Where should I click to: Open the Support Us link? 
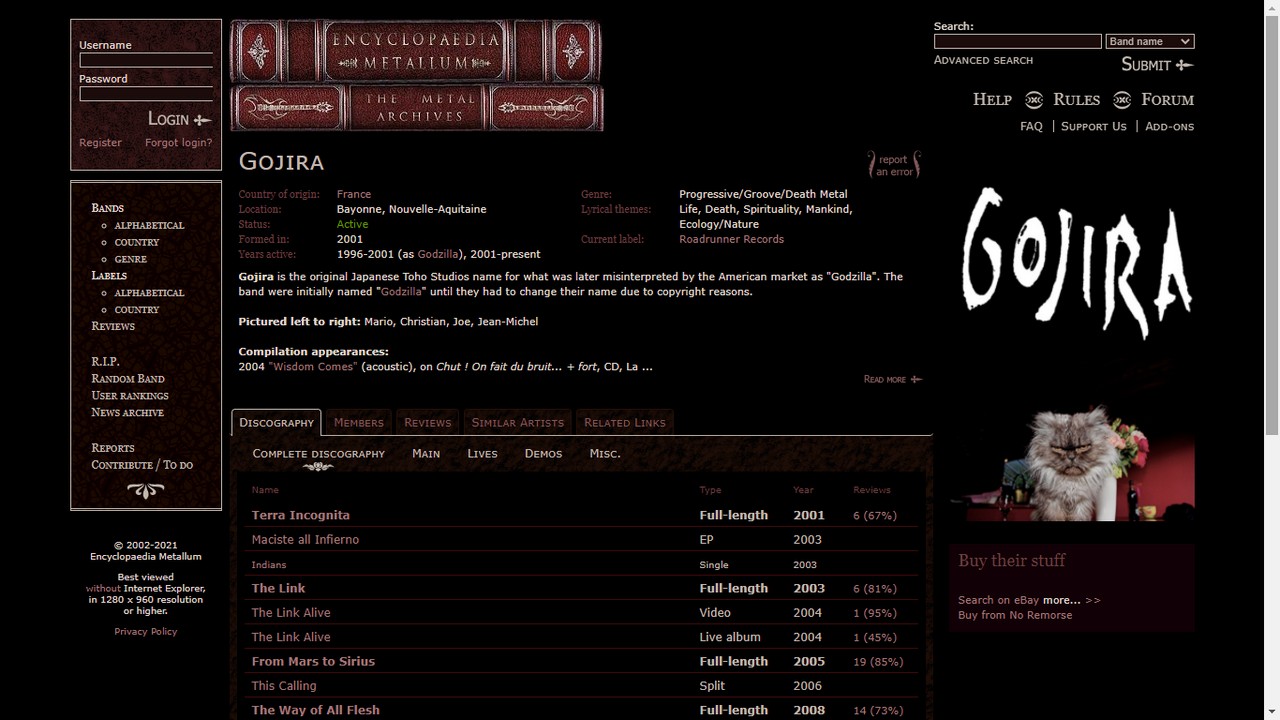tap(1093, 127)
